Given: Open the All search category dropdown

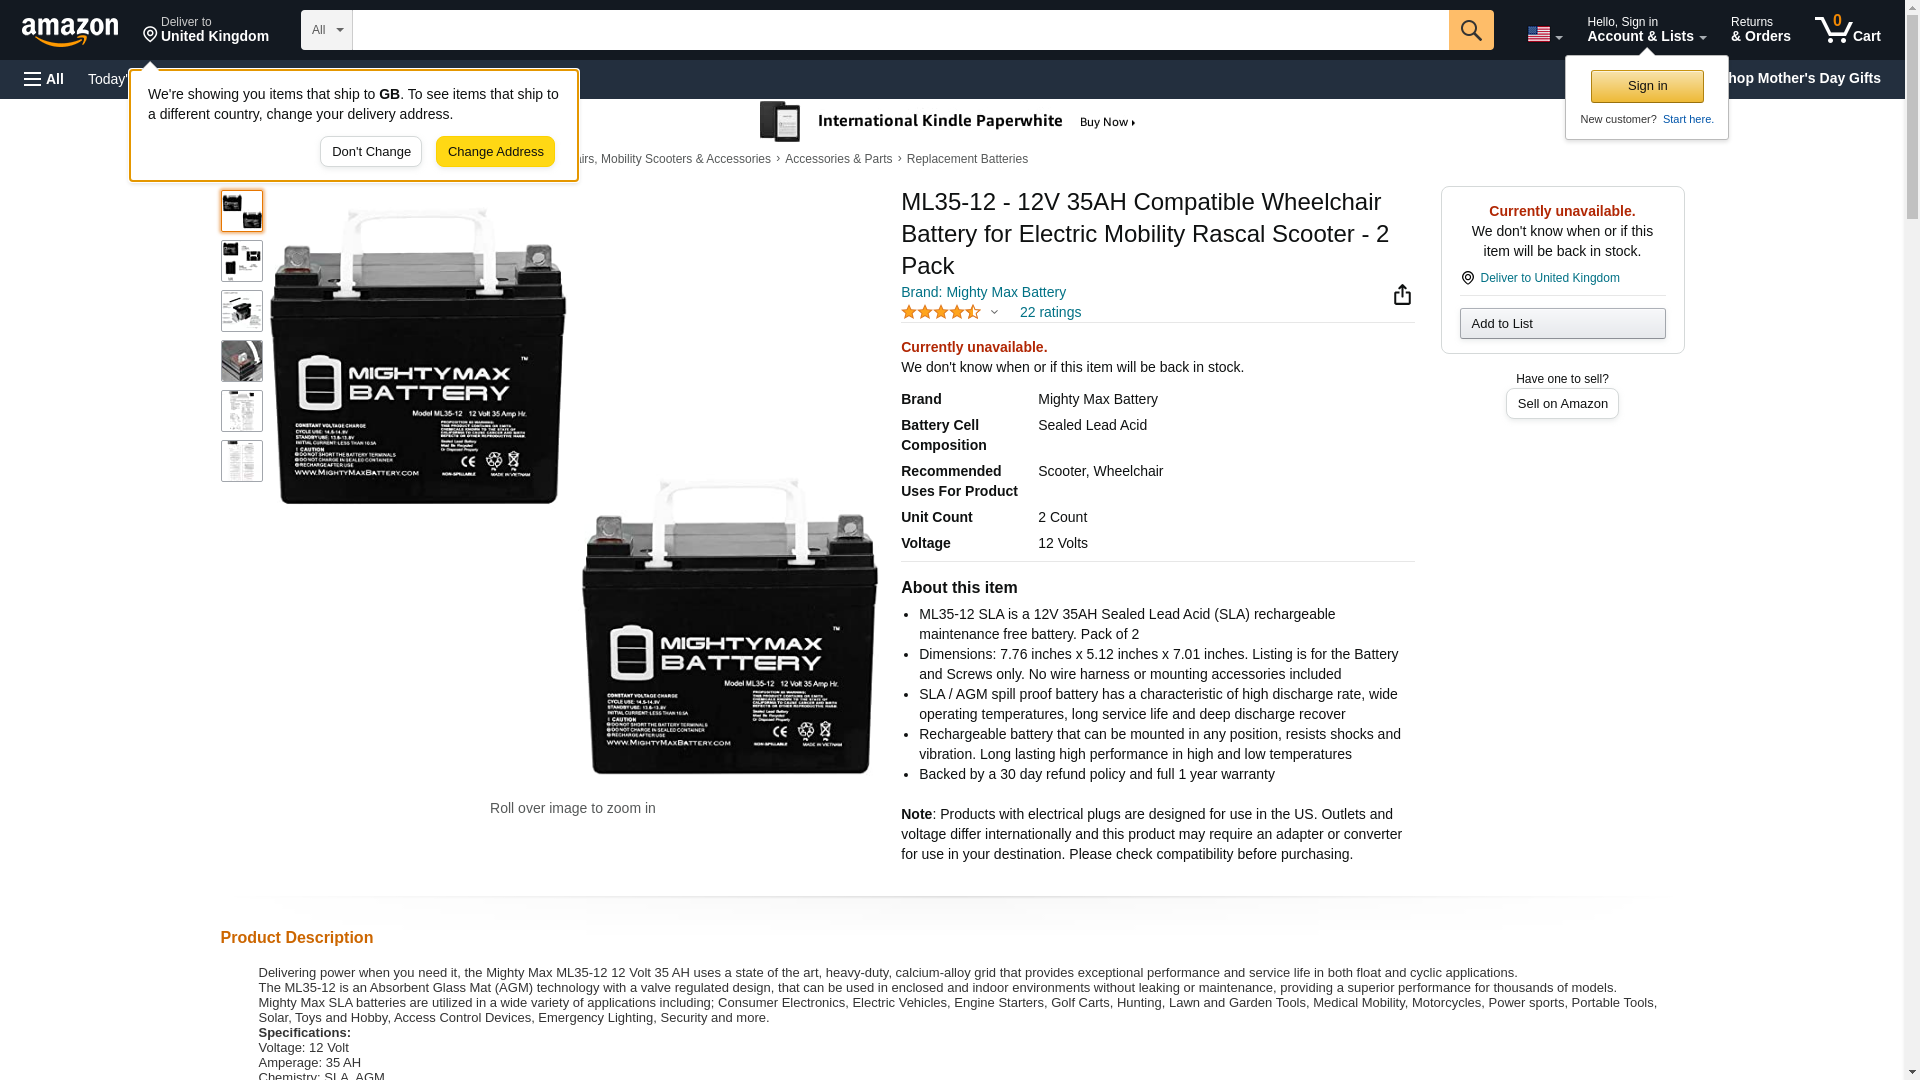Looking at the screenshot, I should 327,30.
